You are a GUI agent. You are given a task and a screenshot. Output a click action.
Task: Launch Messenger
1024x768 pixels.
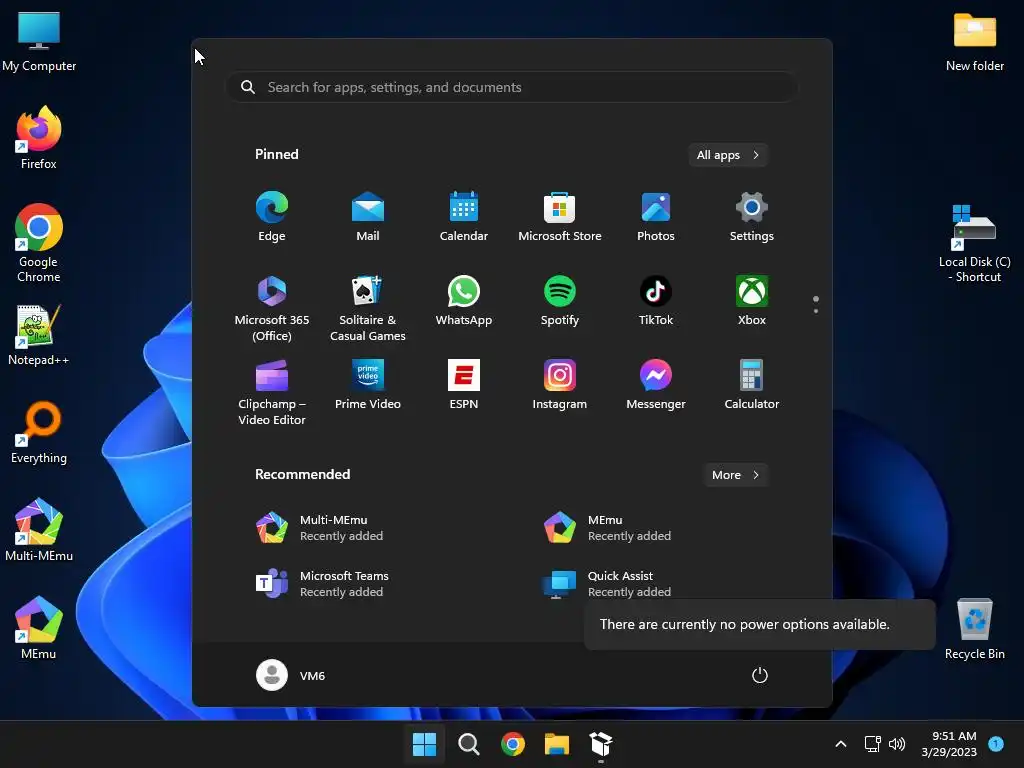[x=656, y=385]
